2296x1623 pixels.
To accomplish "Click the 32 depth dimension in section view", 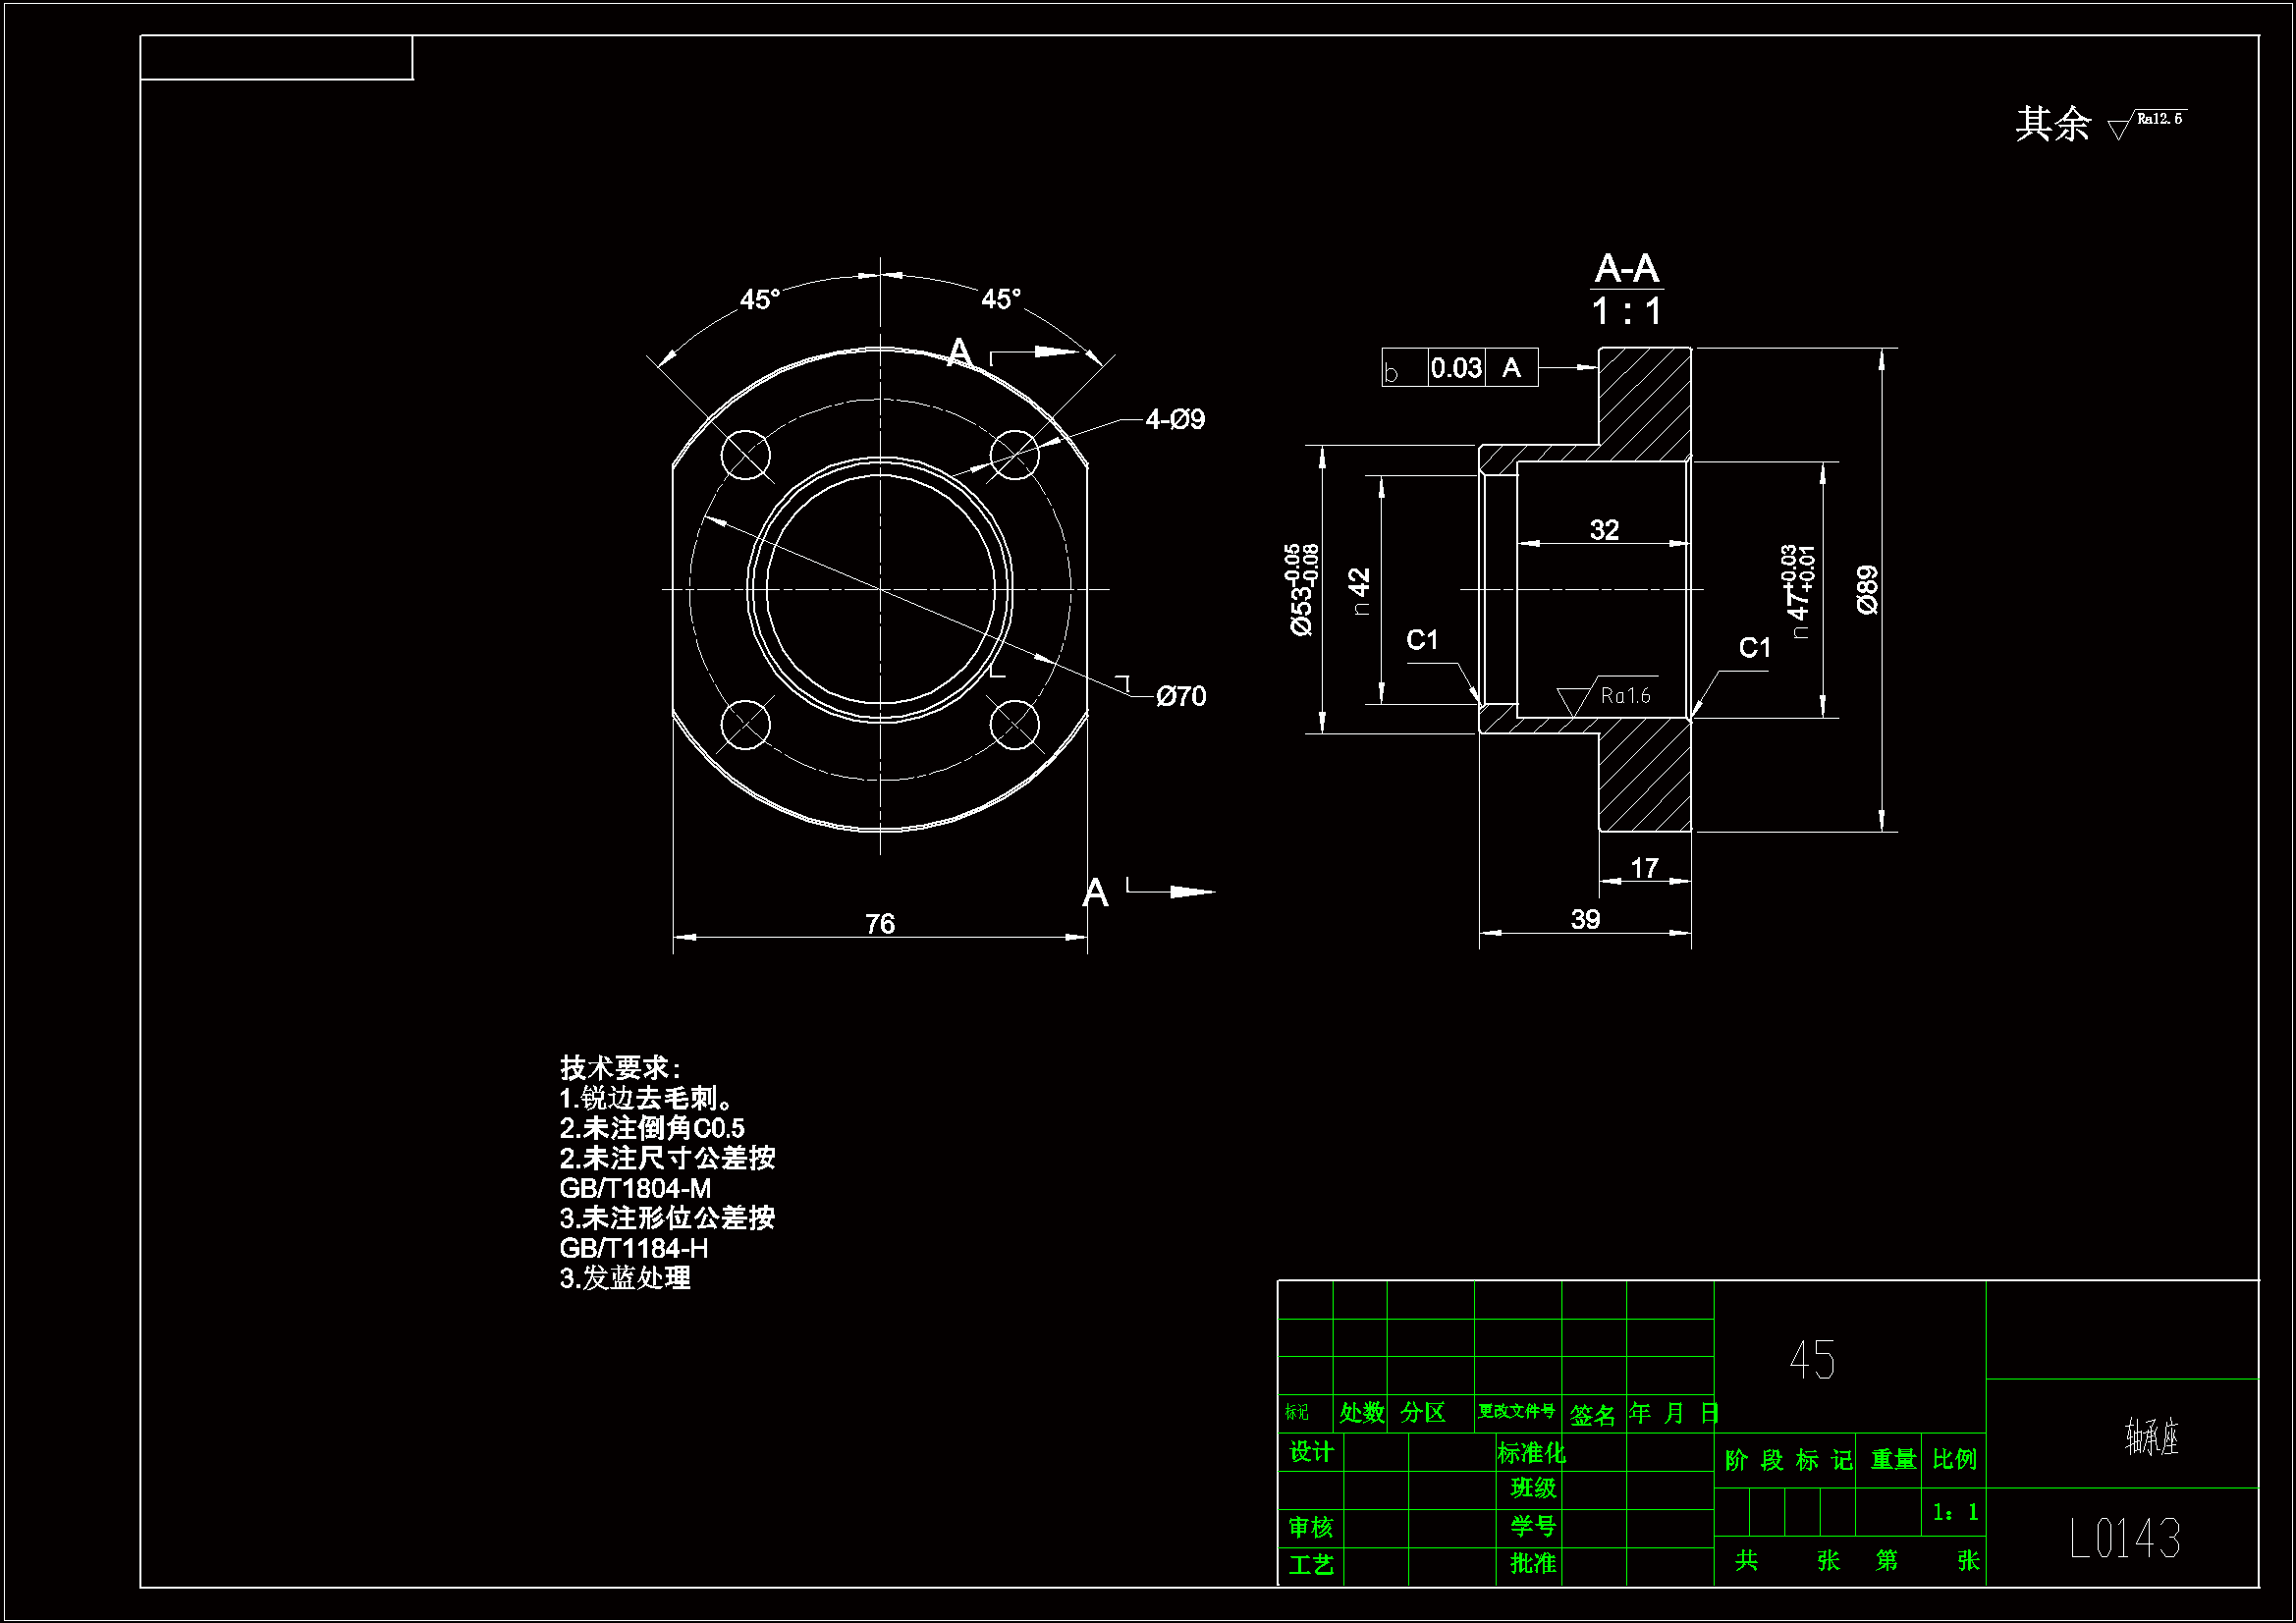I will (x=1604, y=529).
